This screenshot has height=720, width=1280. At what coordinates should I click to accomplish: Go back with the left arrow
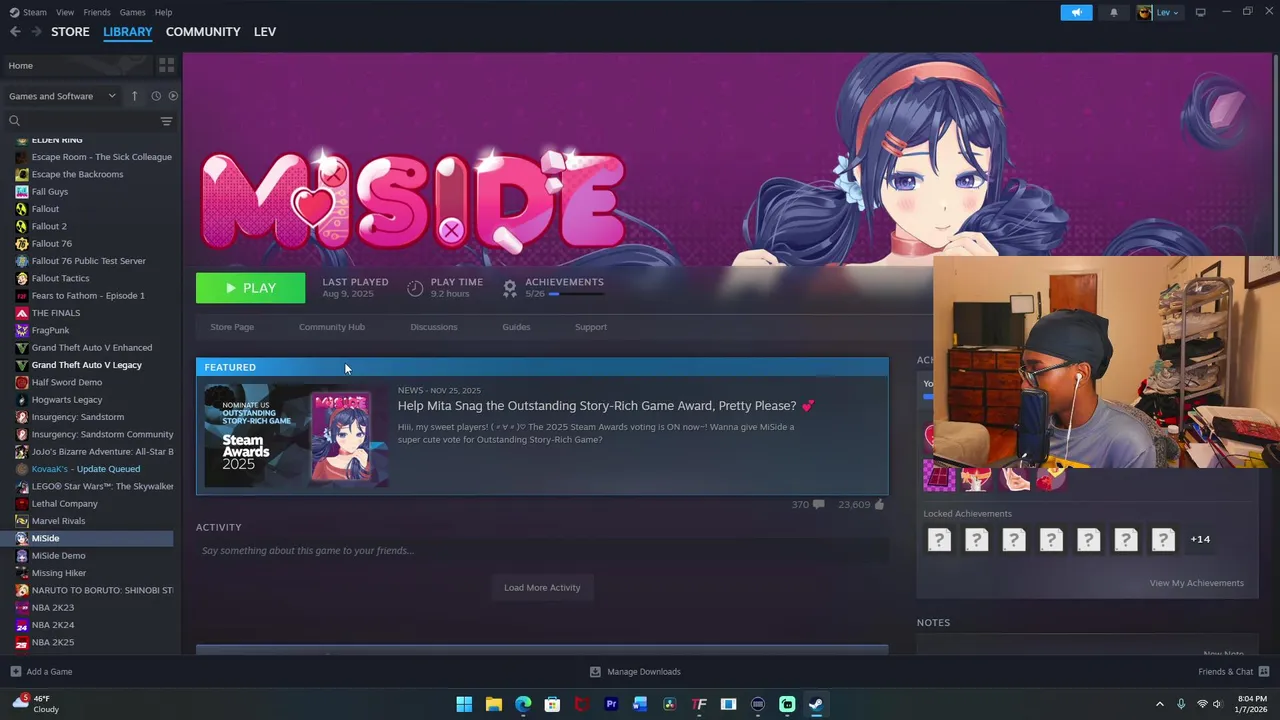click(15, 32)
